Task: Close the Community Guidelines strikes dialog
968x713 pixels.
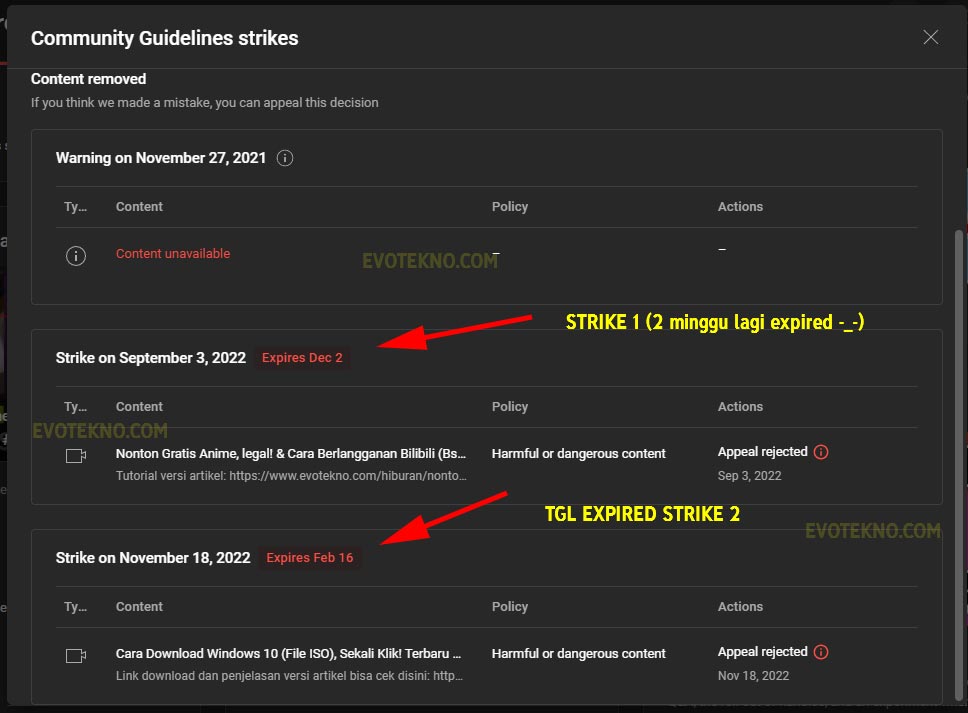Action: click(x=930, y=38)
